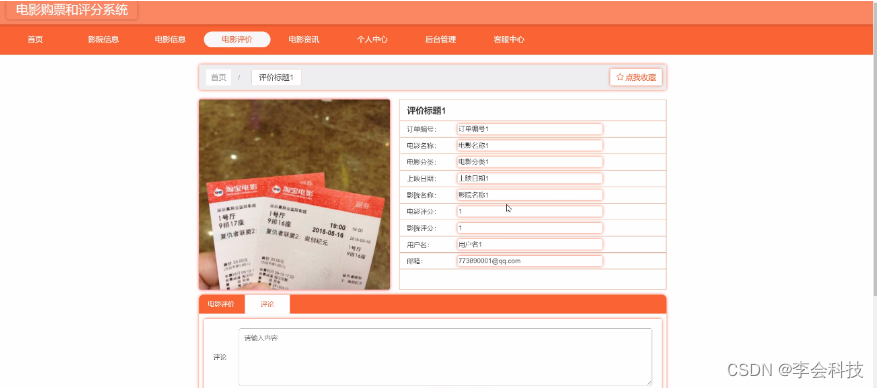Open the 影院信息 nav menu item
This screenshot has height=388, width=879.
click(103, 39)
